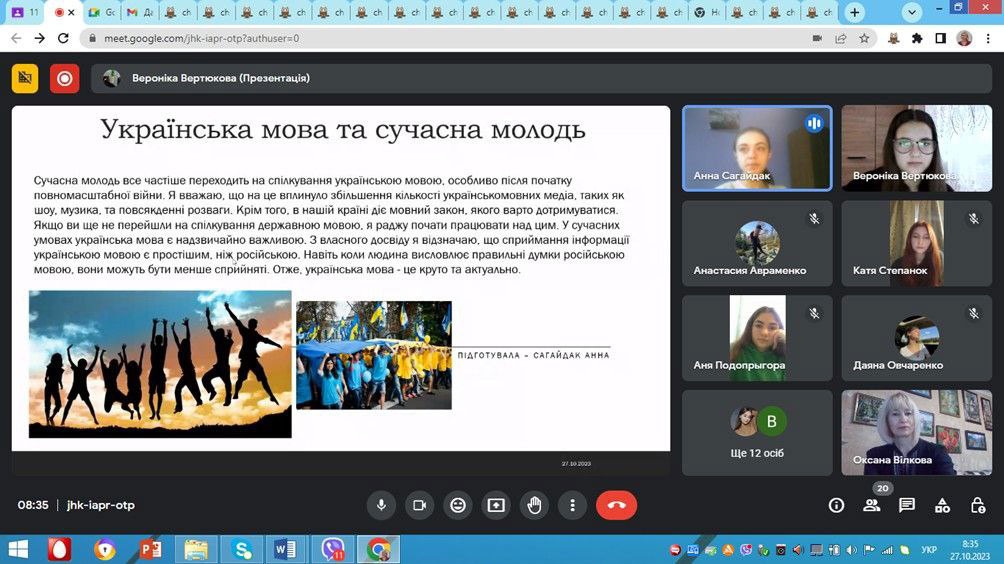Click the yellow captions-off icon at top left
This screenshot has width=1004, height=564.
(x=25, y=78)
